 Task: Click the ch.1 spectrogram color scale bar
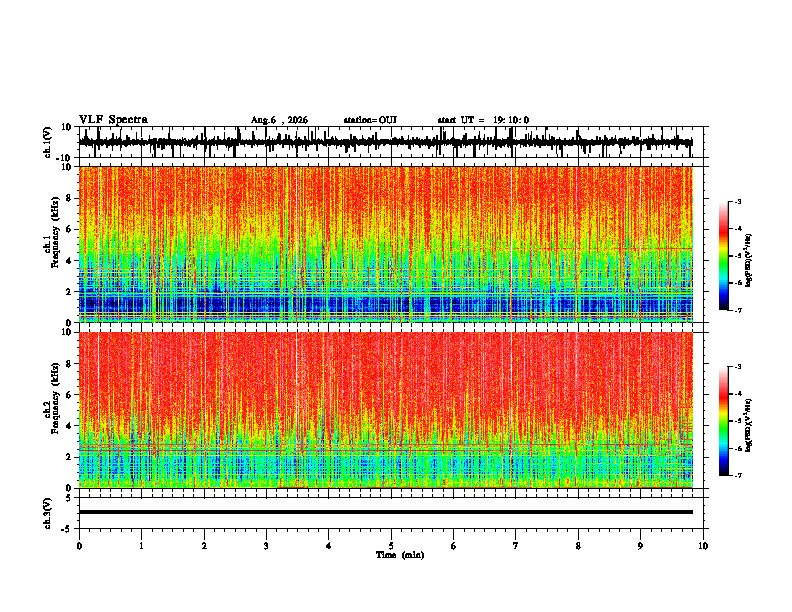(724, 256)
